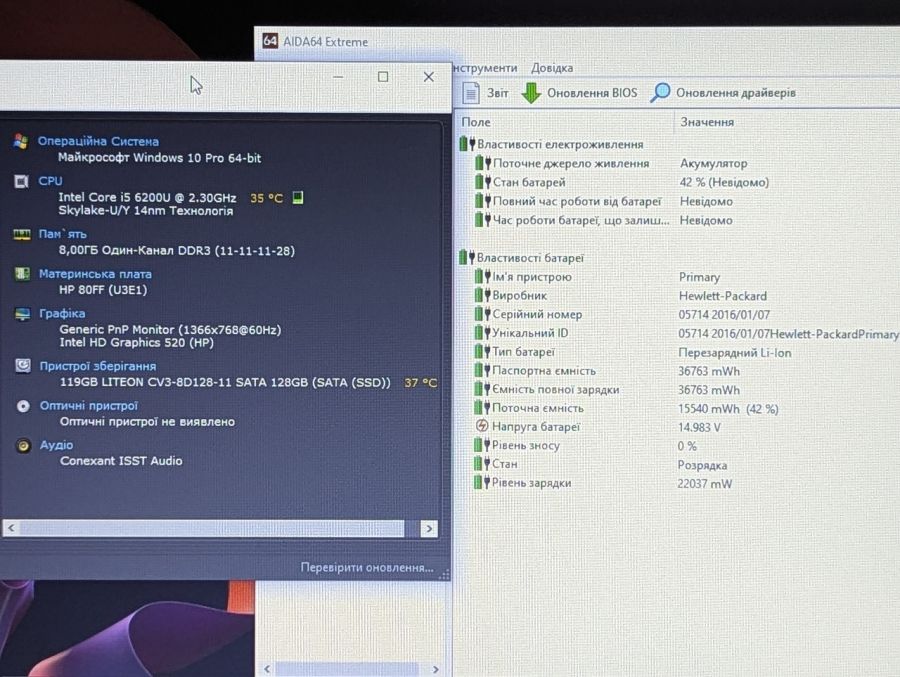Open the CPU section link

(x=51, y=181)
